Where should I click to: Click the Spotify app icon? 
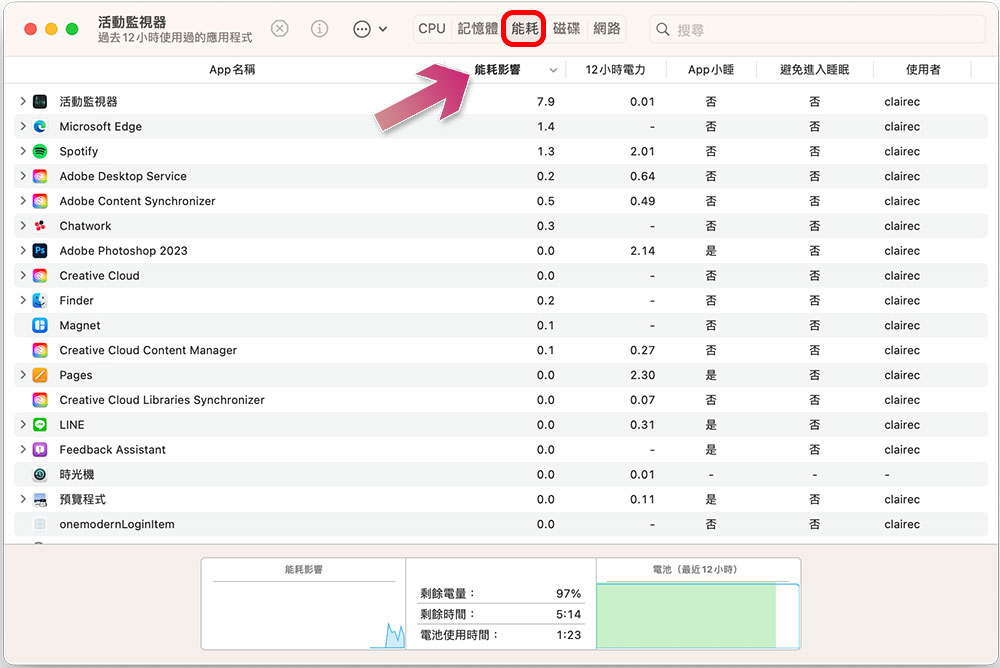pos(40,151)
